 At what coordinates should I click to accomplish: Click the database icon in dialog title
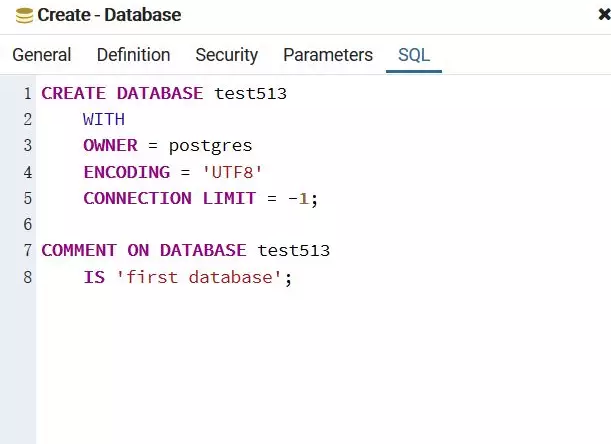24,16
